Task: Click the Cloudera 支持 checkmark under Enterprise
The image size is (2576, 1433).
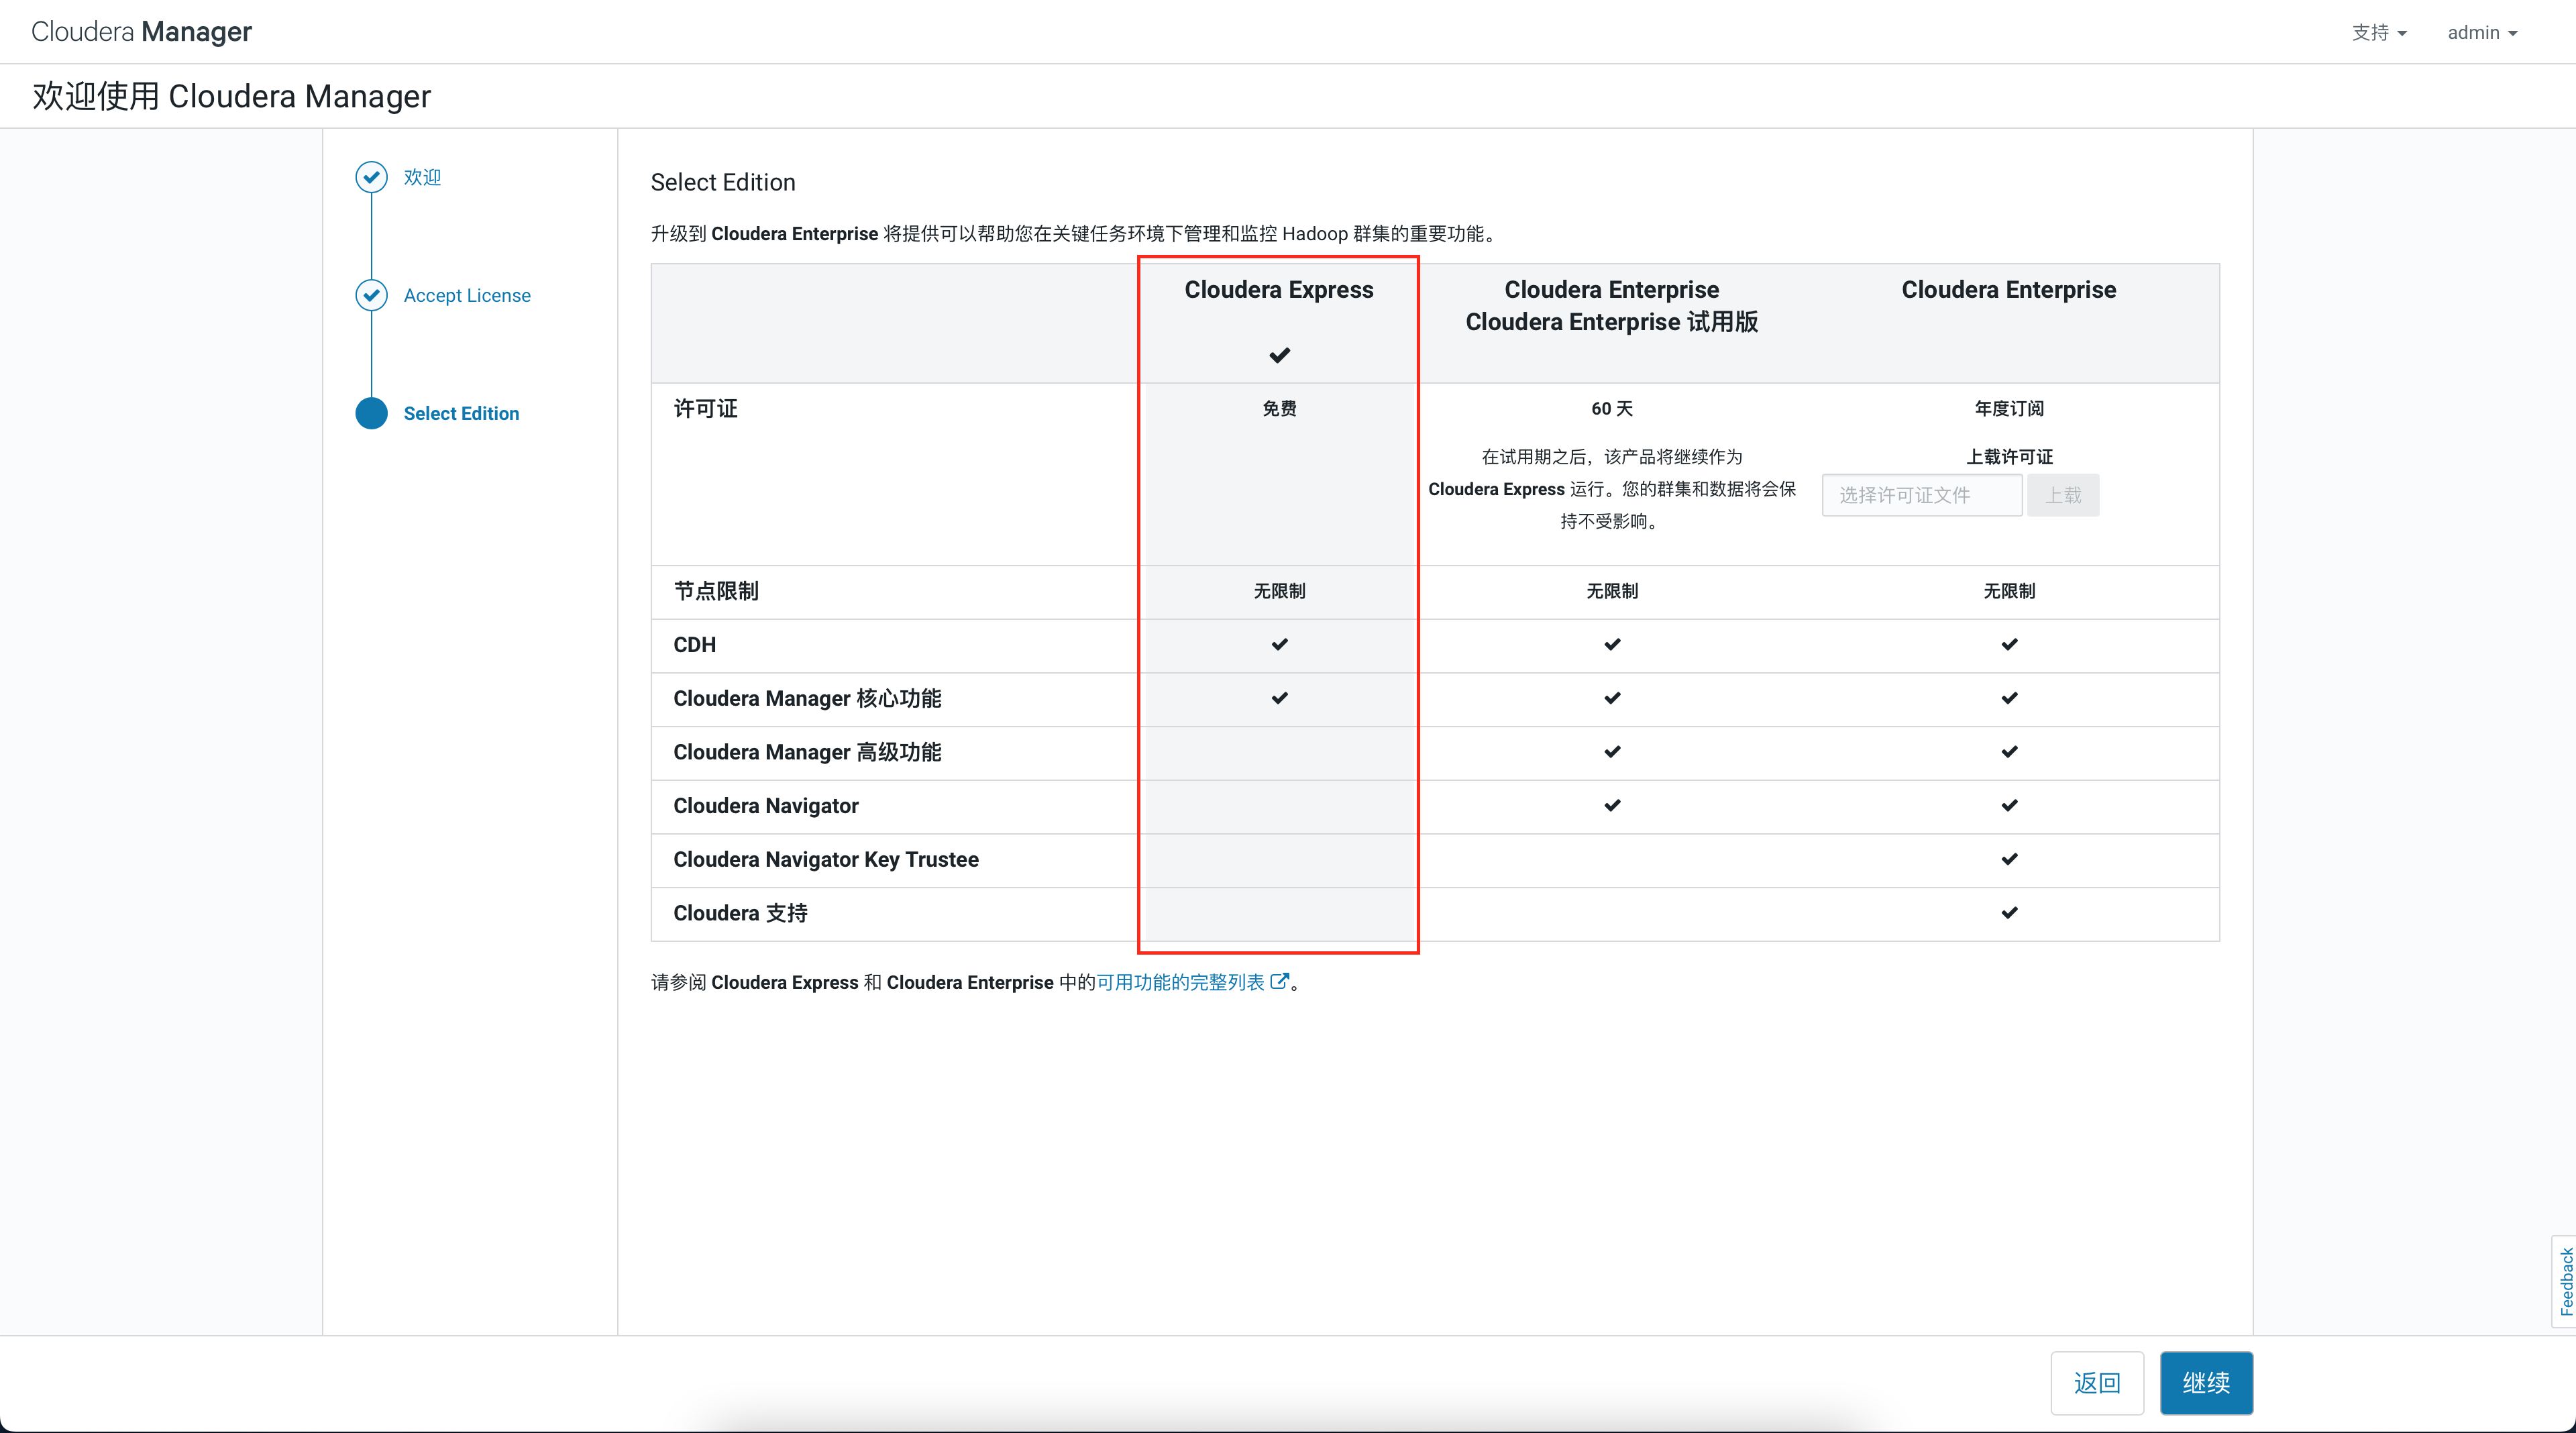Action: (x=2009, y=913)
